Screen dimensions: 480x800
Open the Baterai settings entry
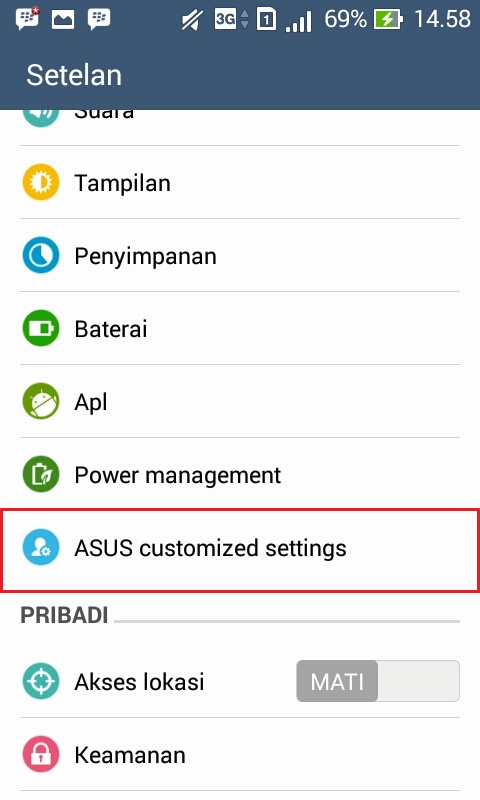(240, 328)
